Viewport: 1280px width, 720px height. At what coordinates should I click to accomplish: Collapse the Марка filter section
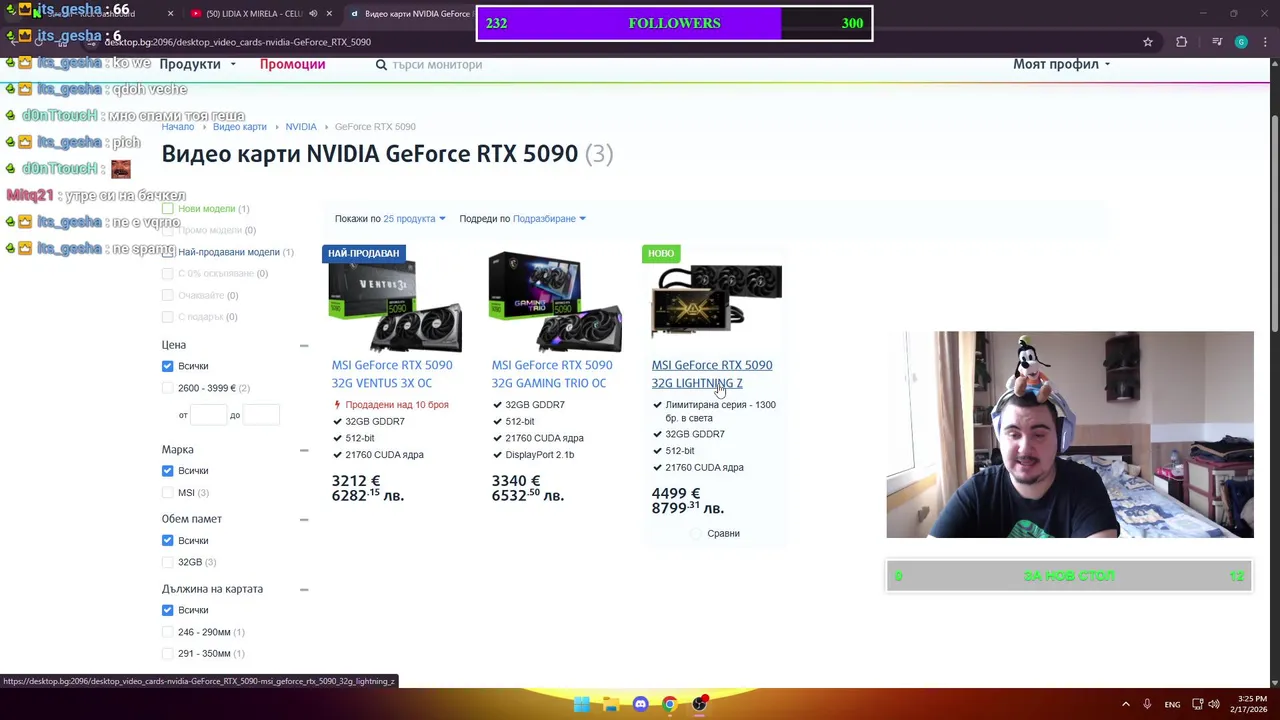click(304, 450)
